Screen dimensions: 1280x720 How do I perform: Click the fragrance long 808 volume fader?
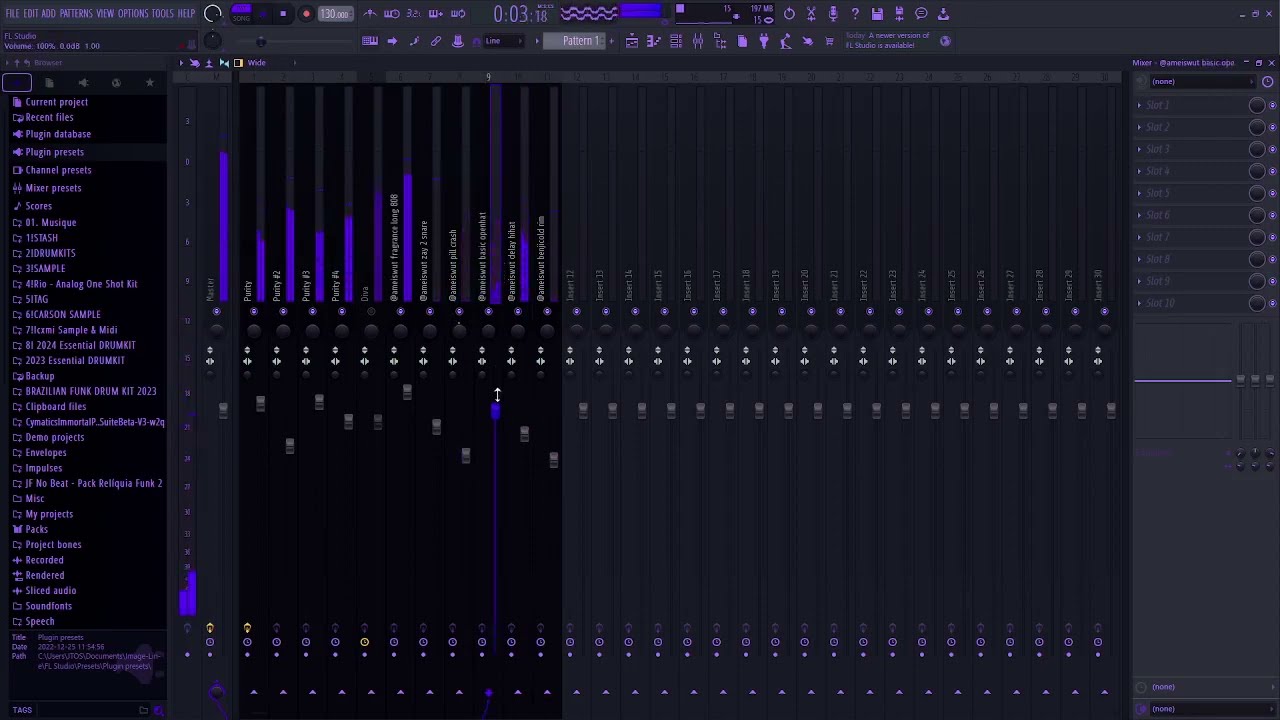(x=407, y=392)
